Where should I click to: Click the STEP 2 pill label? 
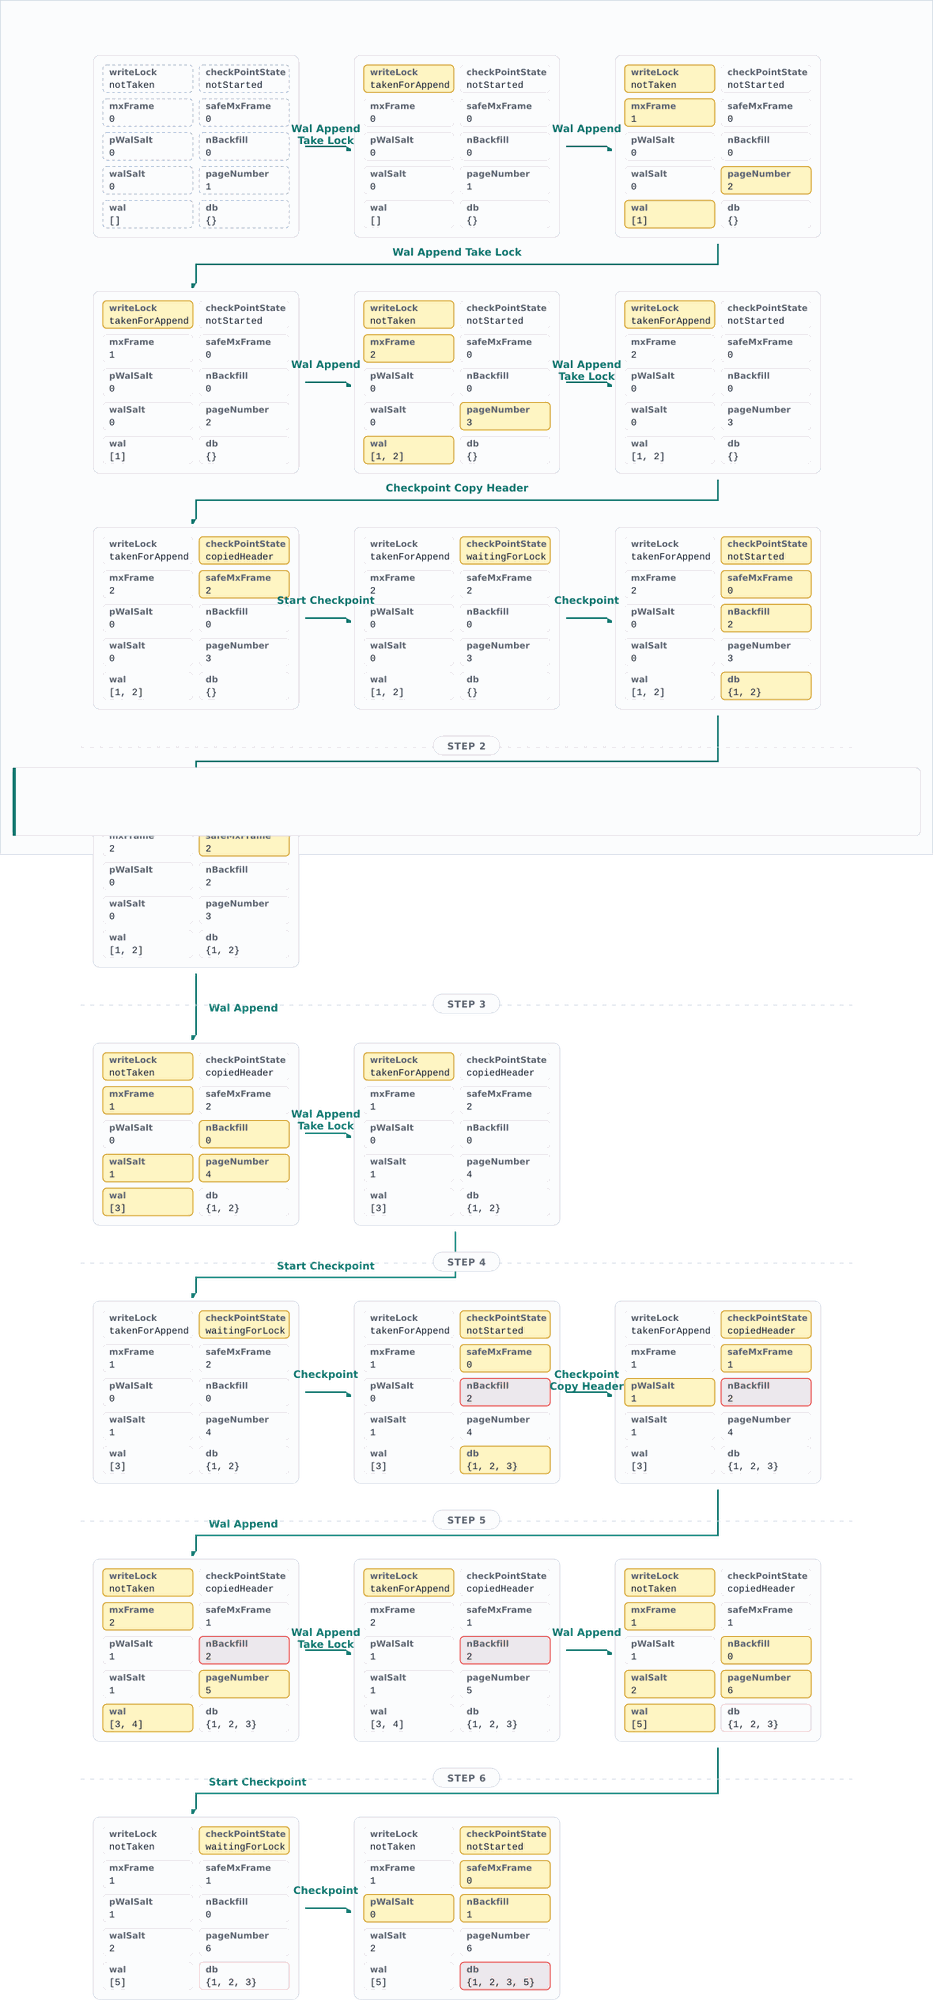tap(466, 746)
